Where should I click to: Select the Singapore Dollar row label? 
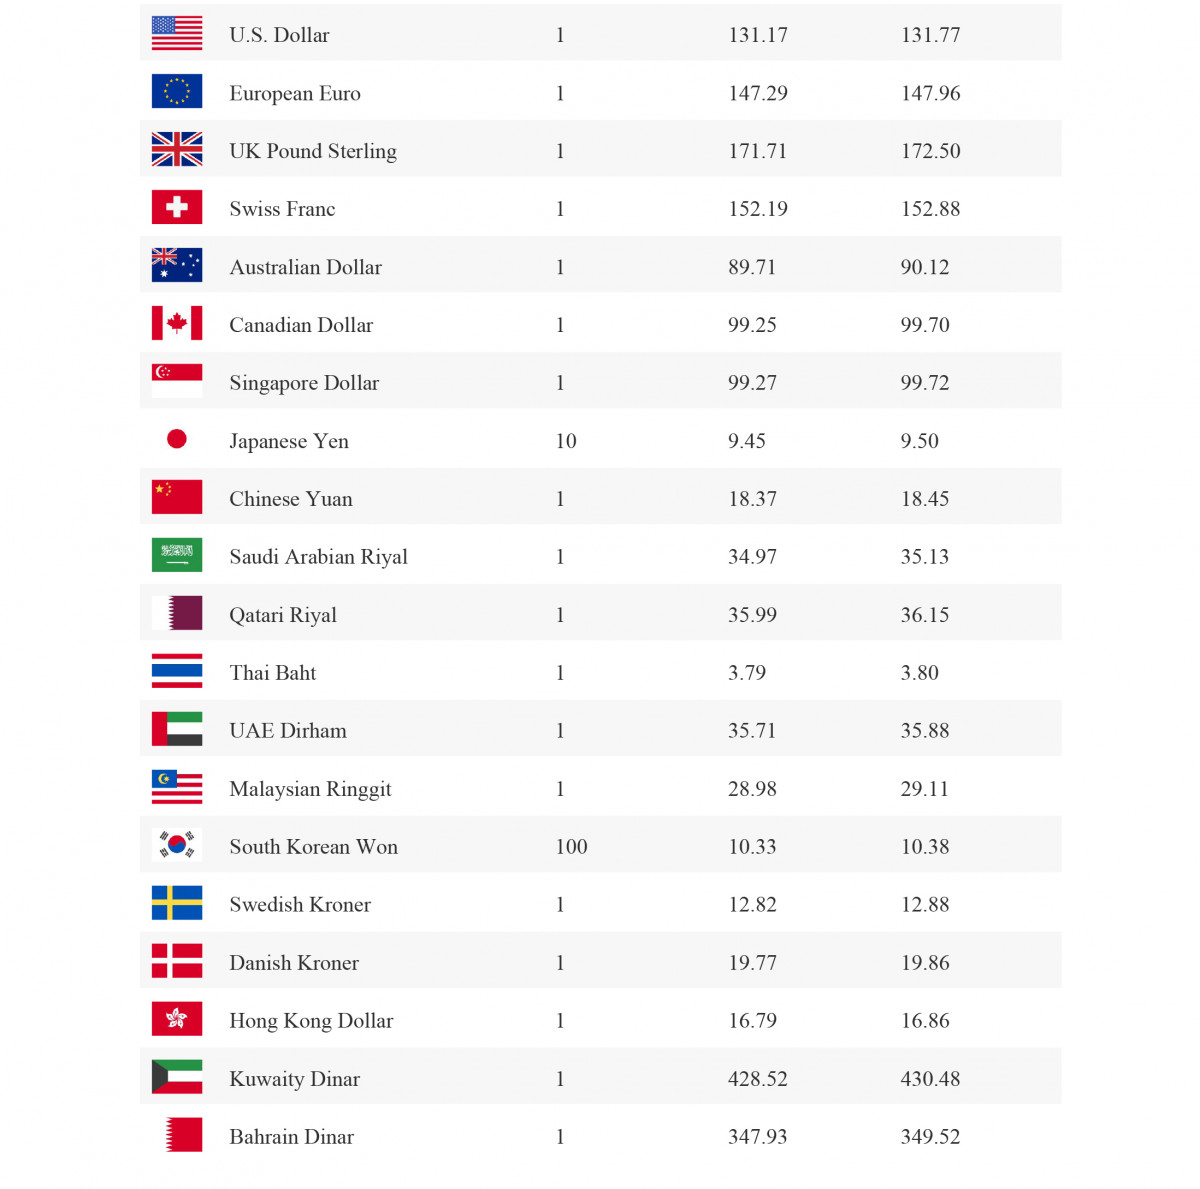click(304, 383)
